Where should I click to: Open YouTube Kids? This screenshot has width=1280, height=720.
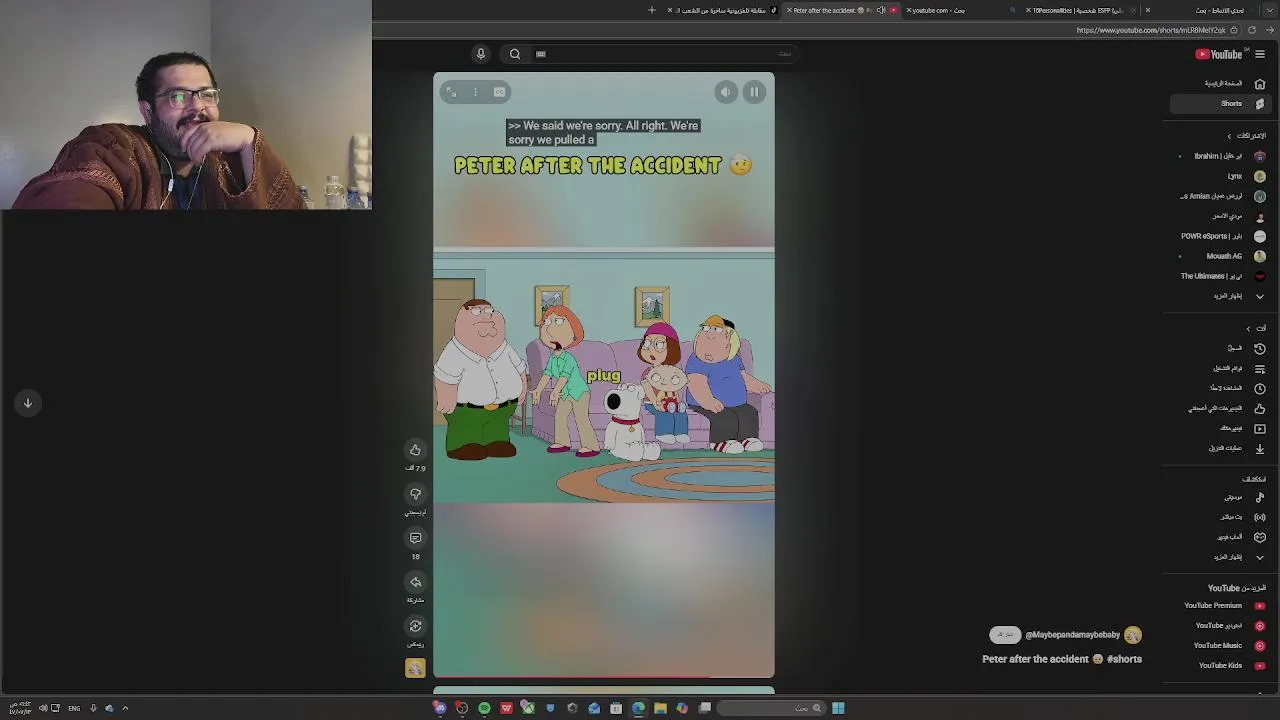click(1221, 666)
